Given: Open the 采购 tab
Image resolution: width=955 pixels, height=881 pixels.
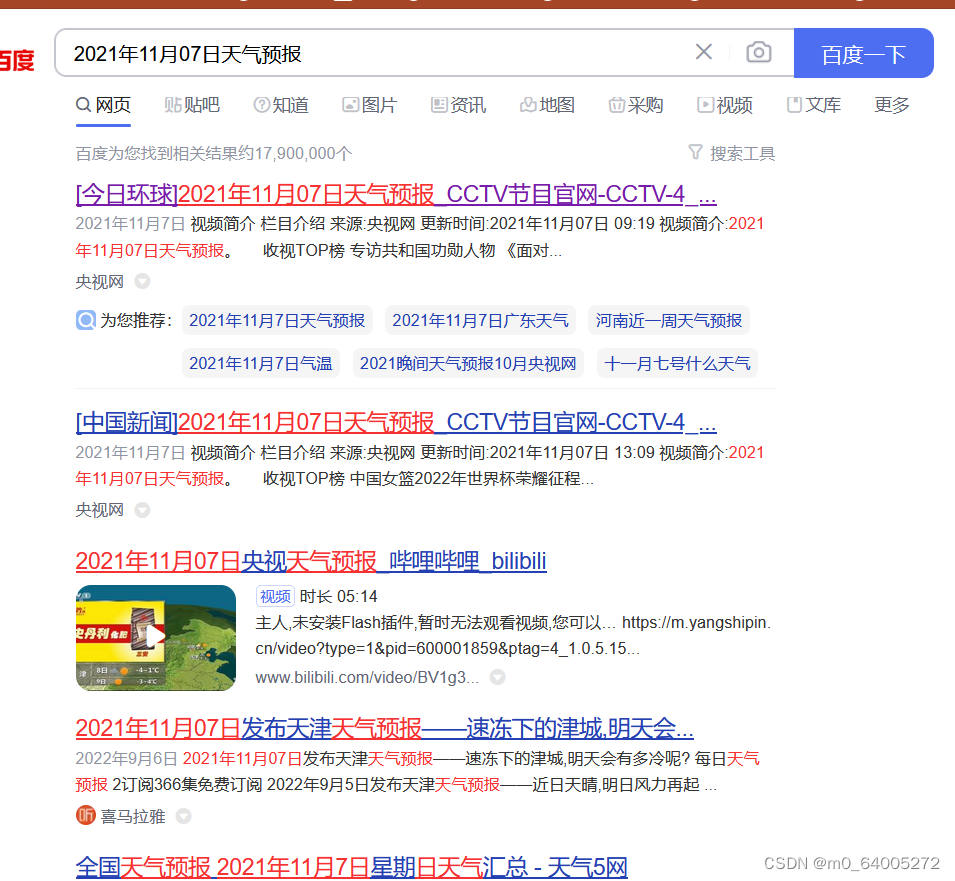Looking at the screenshot, I should coord(636,105).
